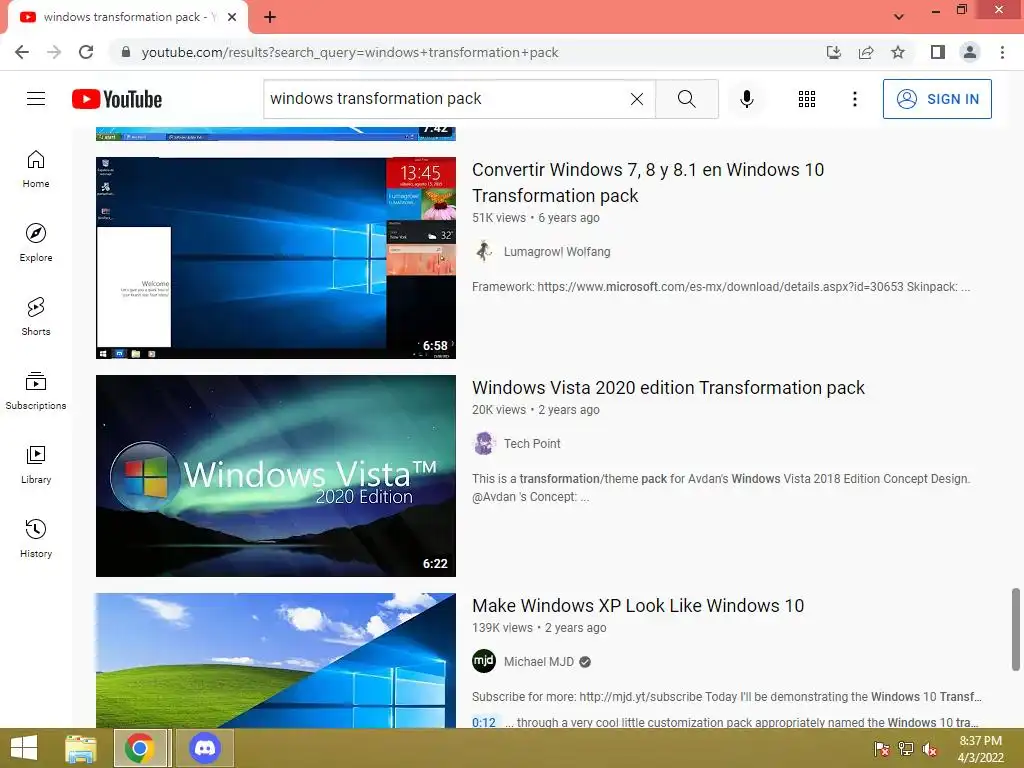Start voice search with microphone icon
The width and height of the screenshot is (1024, 768).
tap(747, 99)
